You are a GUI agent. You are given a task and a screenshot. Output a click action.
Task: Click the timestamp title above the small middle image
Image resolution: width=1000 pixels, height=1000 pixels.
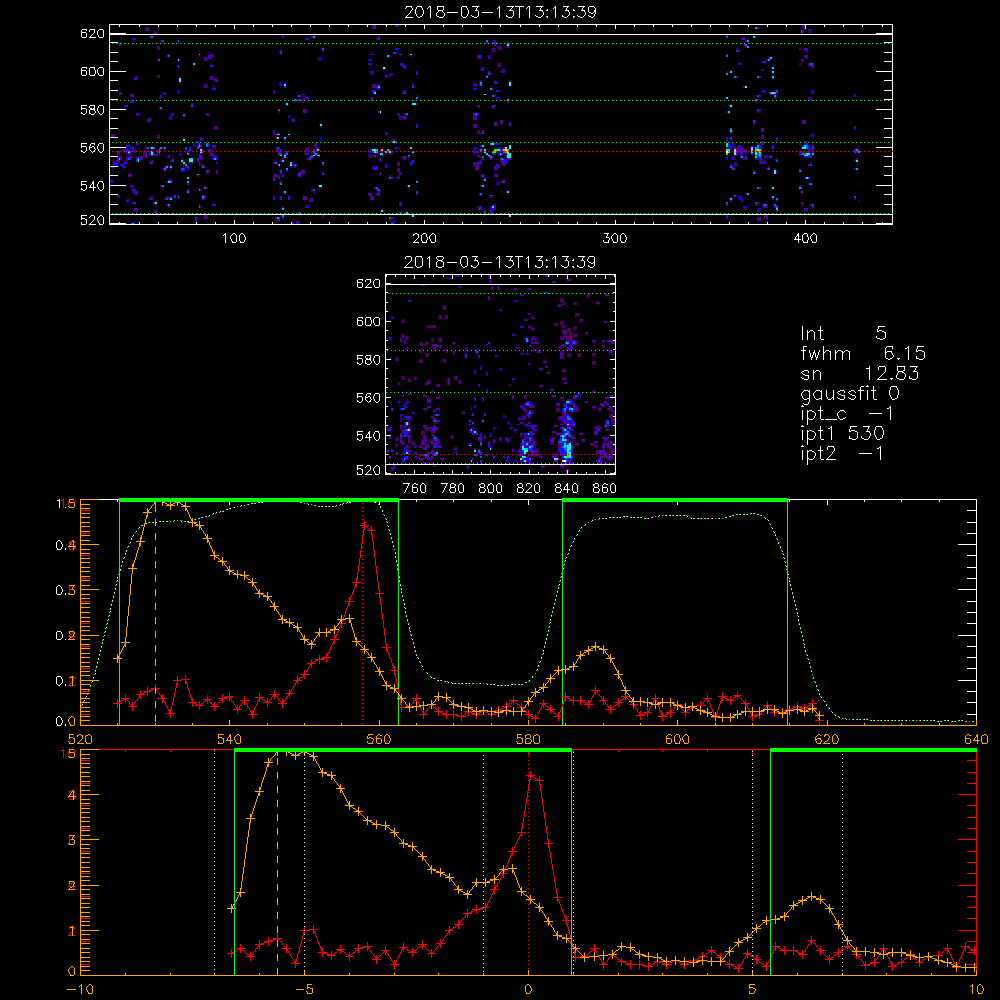pos(501,262)
